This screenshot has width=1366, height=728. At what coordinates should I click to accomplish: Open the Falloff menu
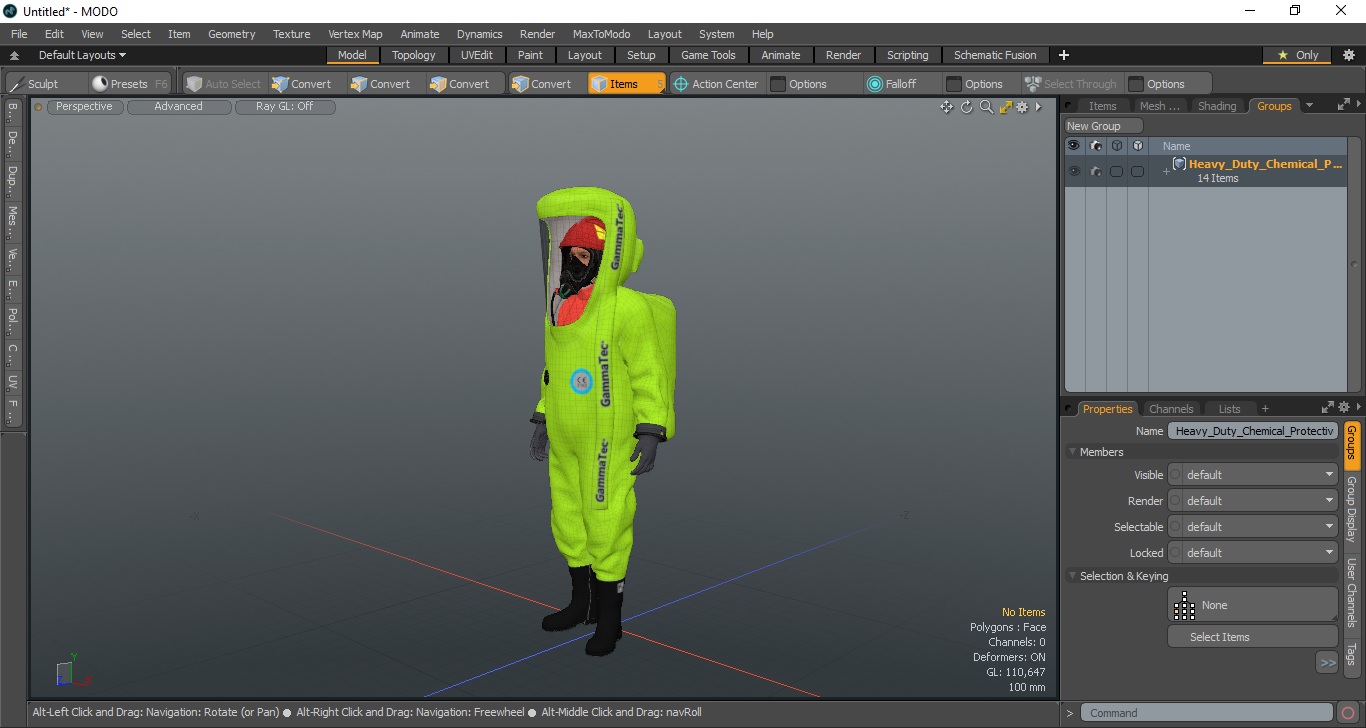click(900, 84)
